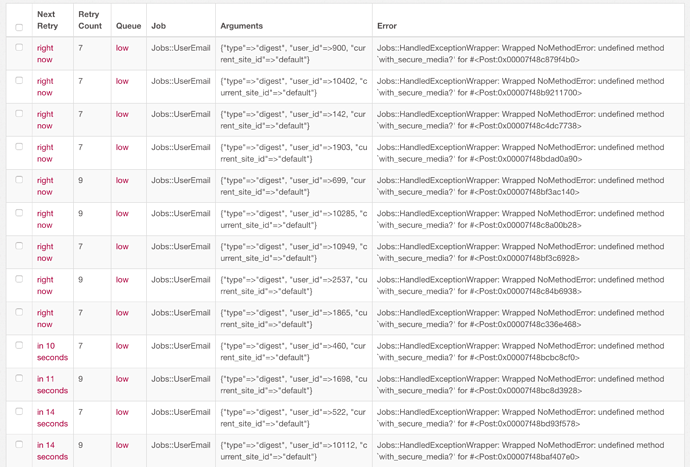Click Jobs::UserEmail on the user_id 1698 row

point(181,379)
